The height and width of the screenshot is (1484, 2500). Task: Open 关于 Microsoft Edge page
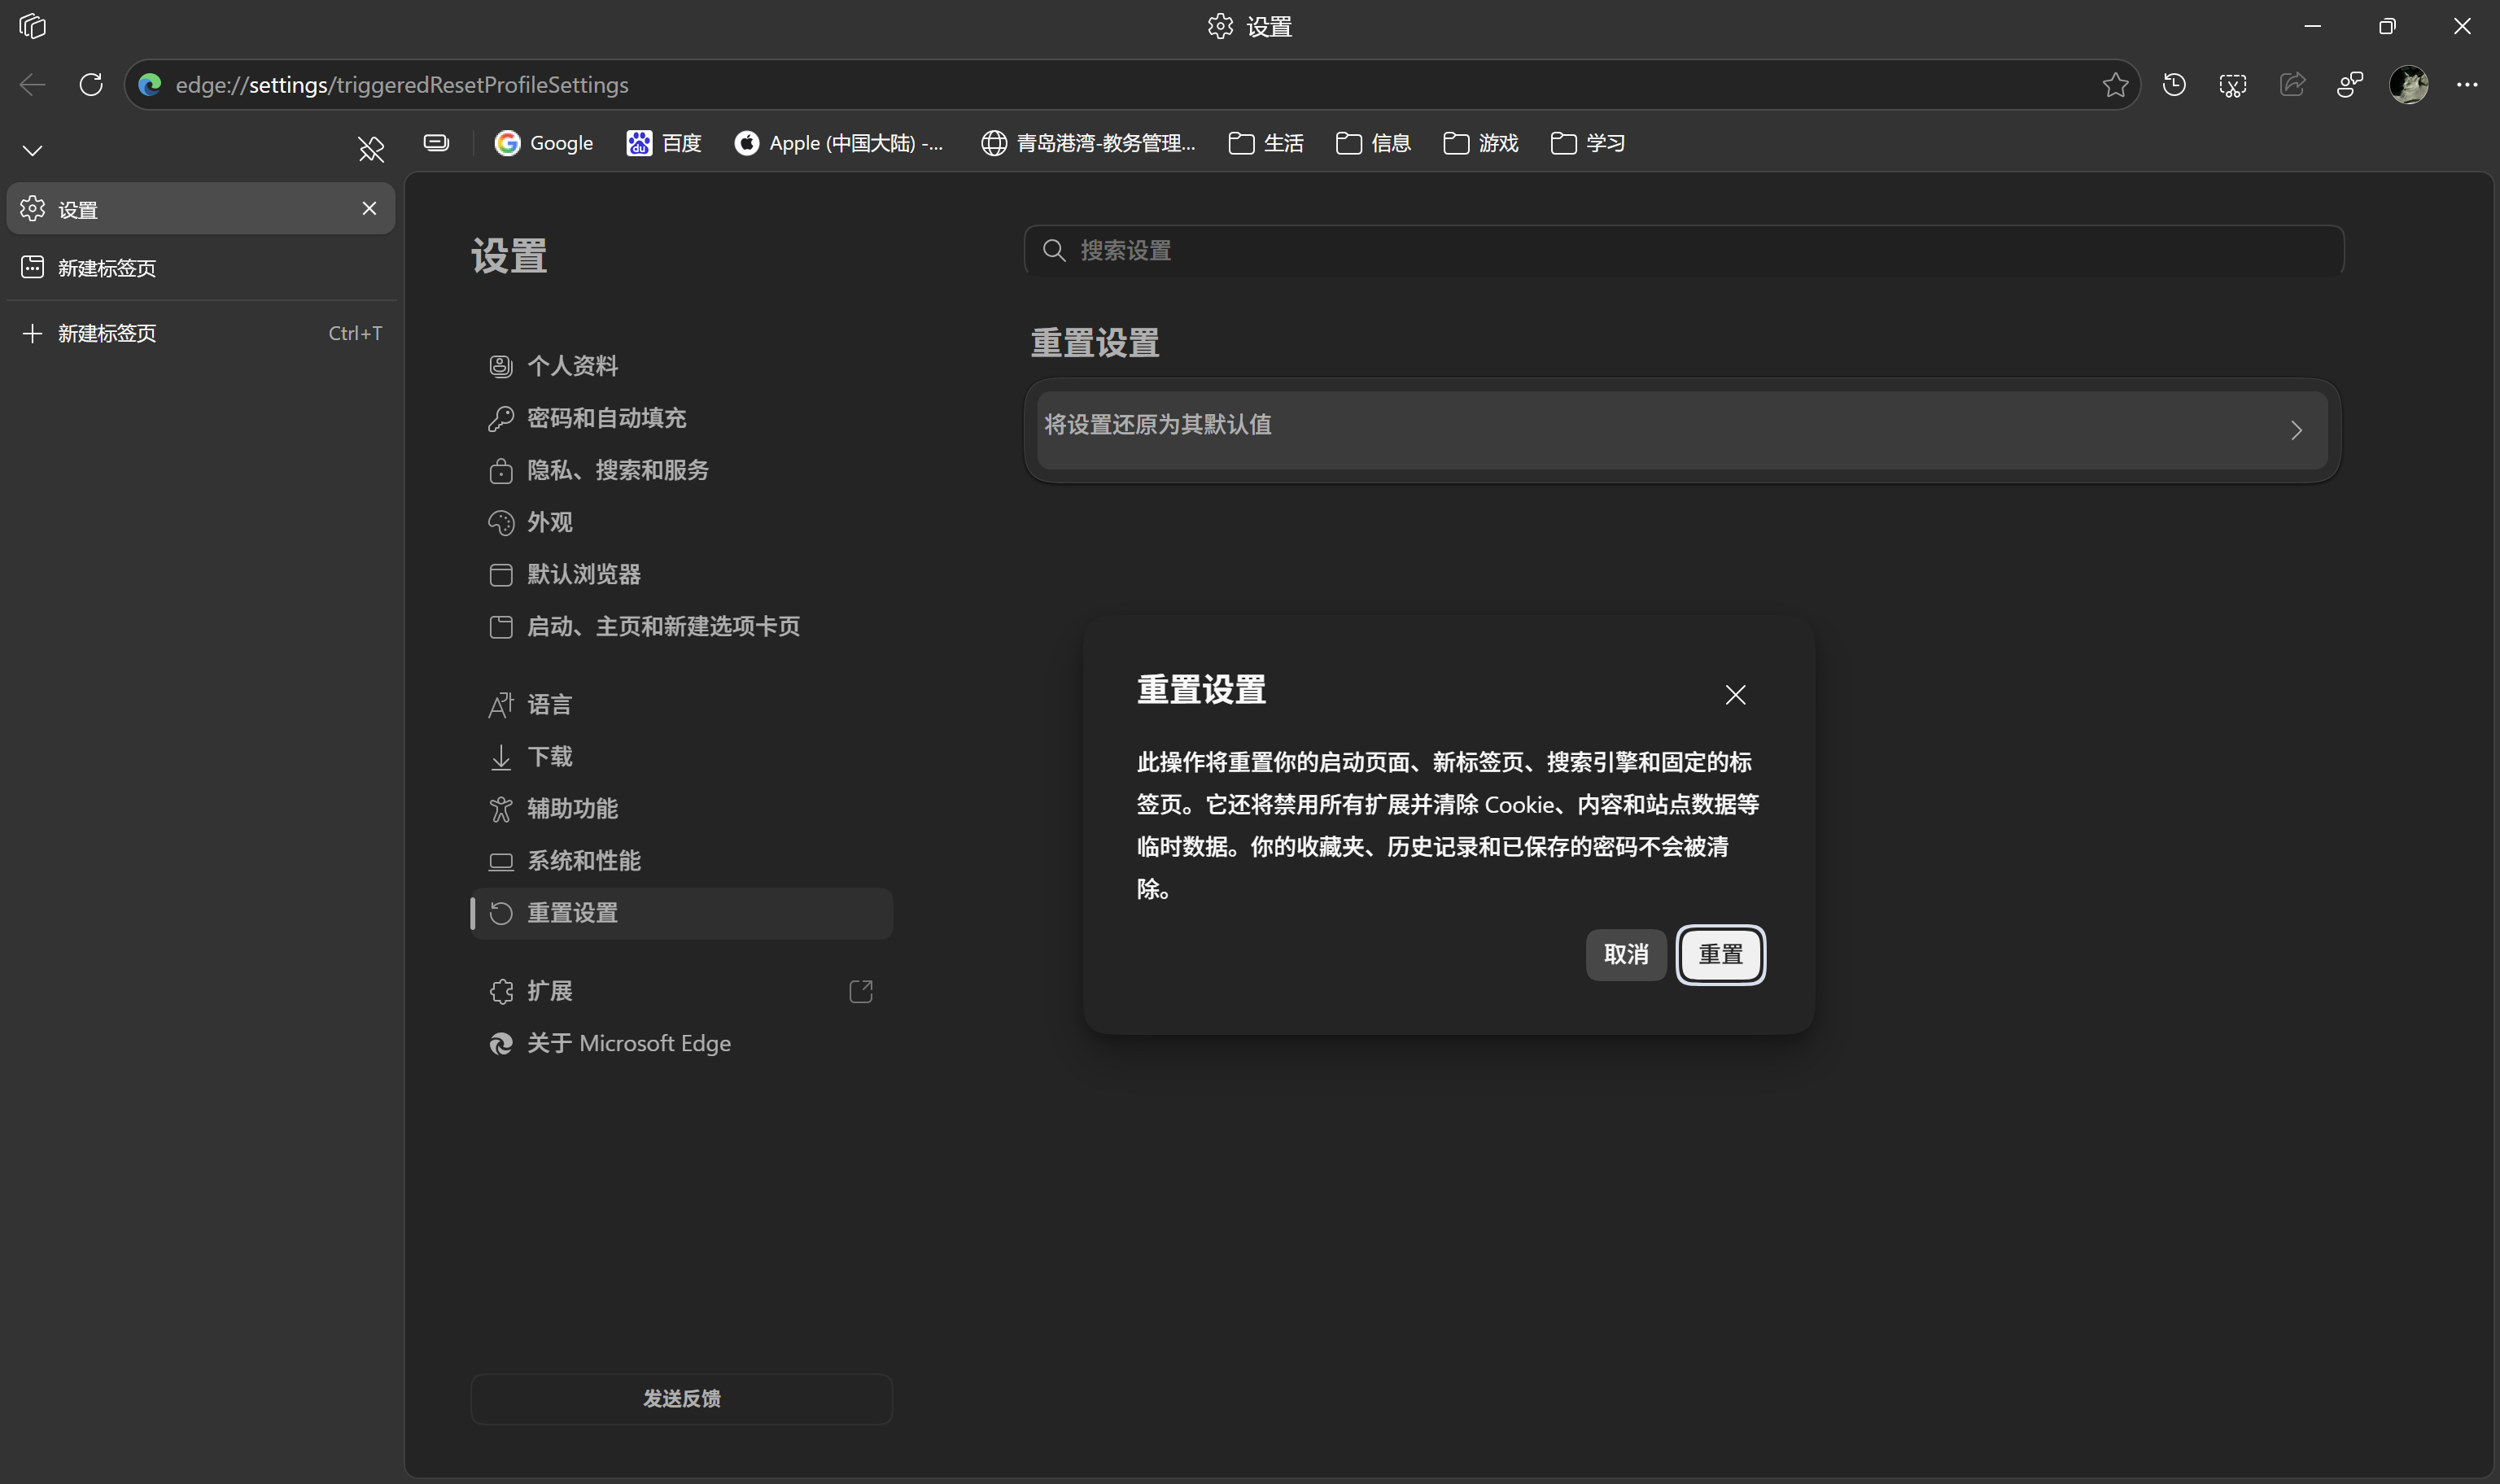[x=681, y=1043]
